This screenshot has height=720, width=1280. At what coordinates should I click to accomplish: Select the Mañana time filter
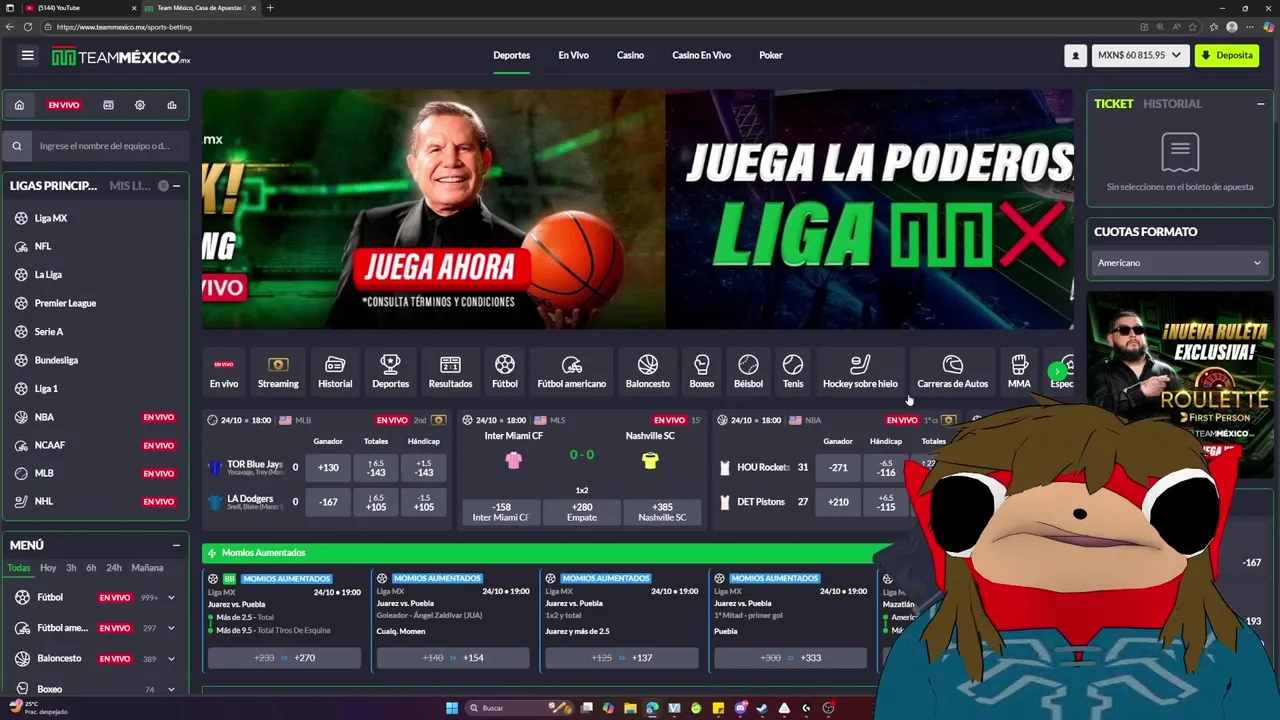point(147,568)
